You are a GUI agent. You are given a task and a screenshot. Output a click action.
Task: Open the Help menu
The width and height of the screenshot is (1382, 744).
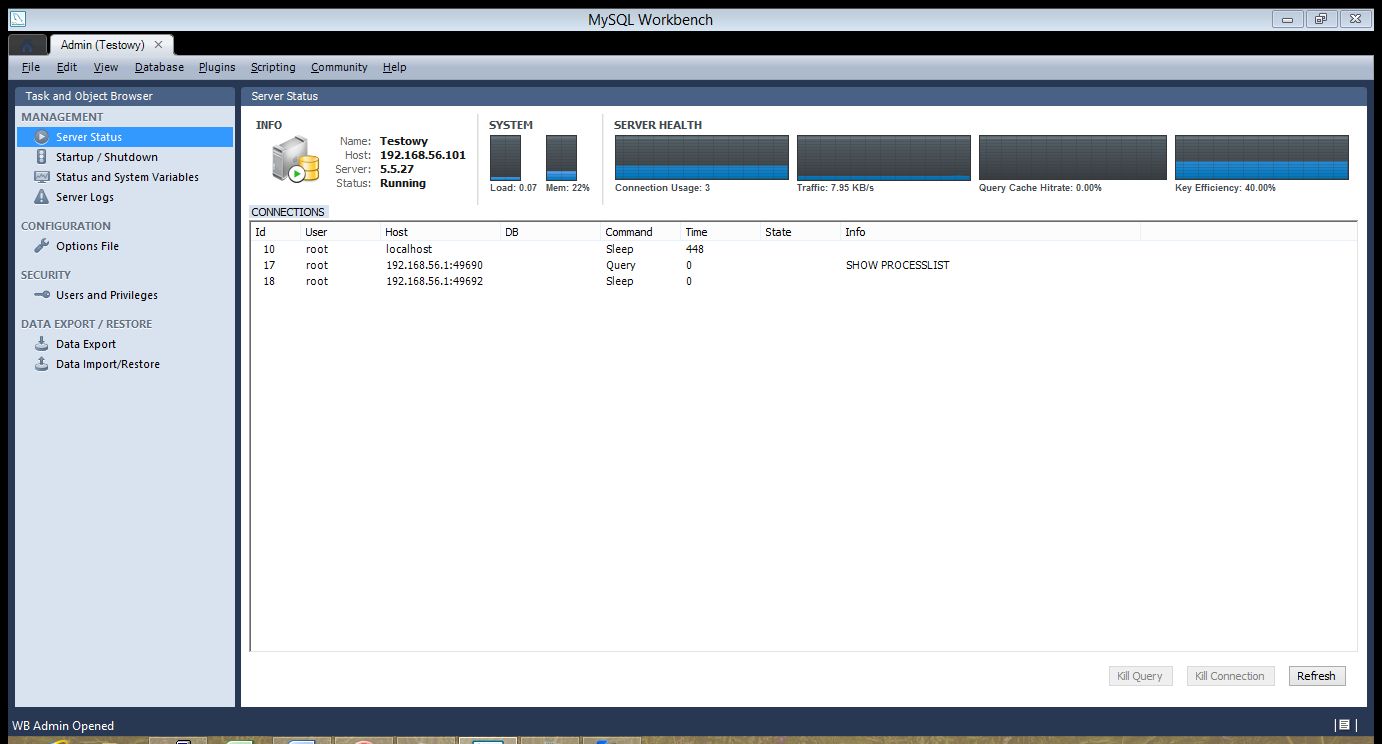coord(394,67)
